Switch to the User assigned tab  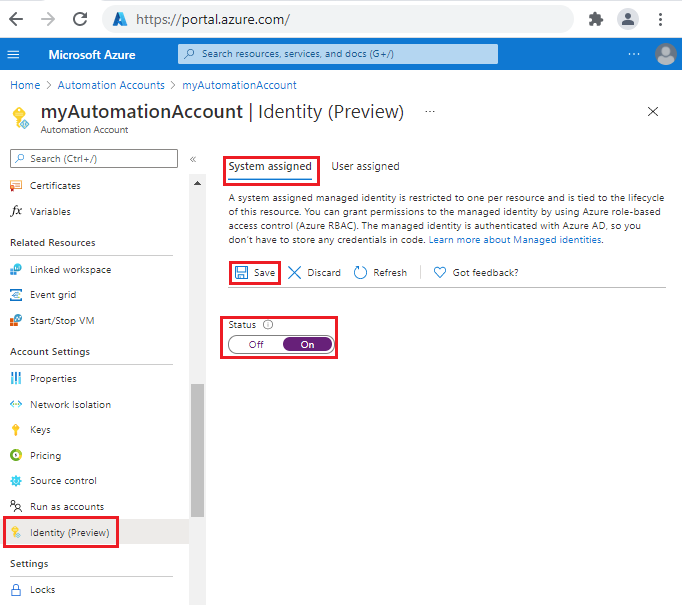click(x=365, y=167)
